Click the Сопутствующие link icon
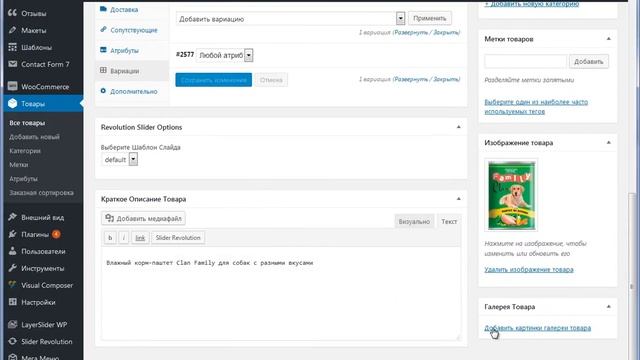640x360 pixels. [x=103, y=29]
